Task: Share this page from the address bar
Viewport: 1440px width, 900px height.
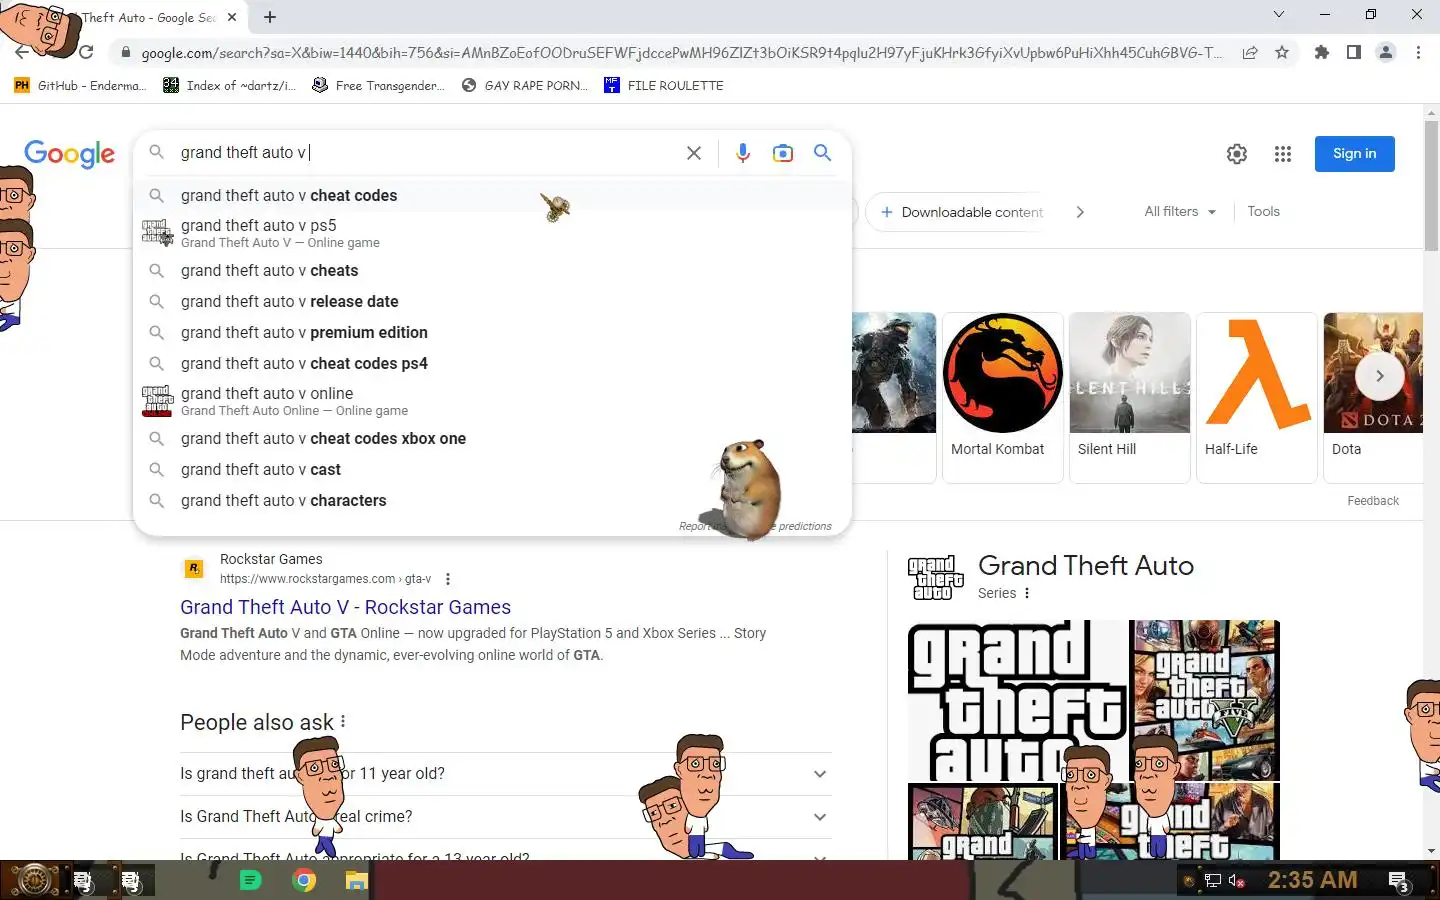Action: 1250,52
